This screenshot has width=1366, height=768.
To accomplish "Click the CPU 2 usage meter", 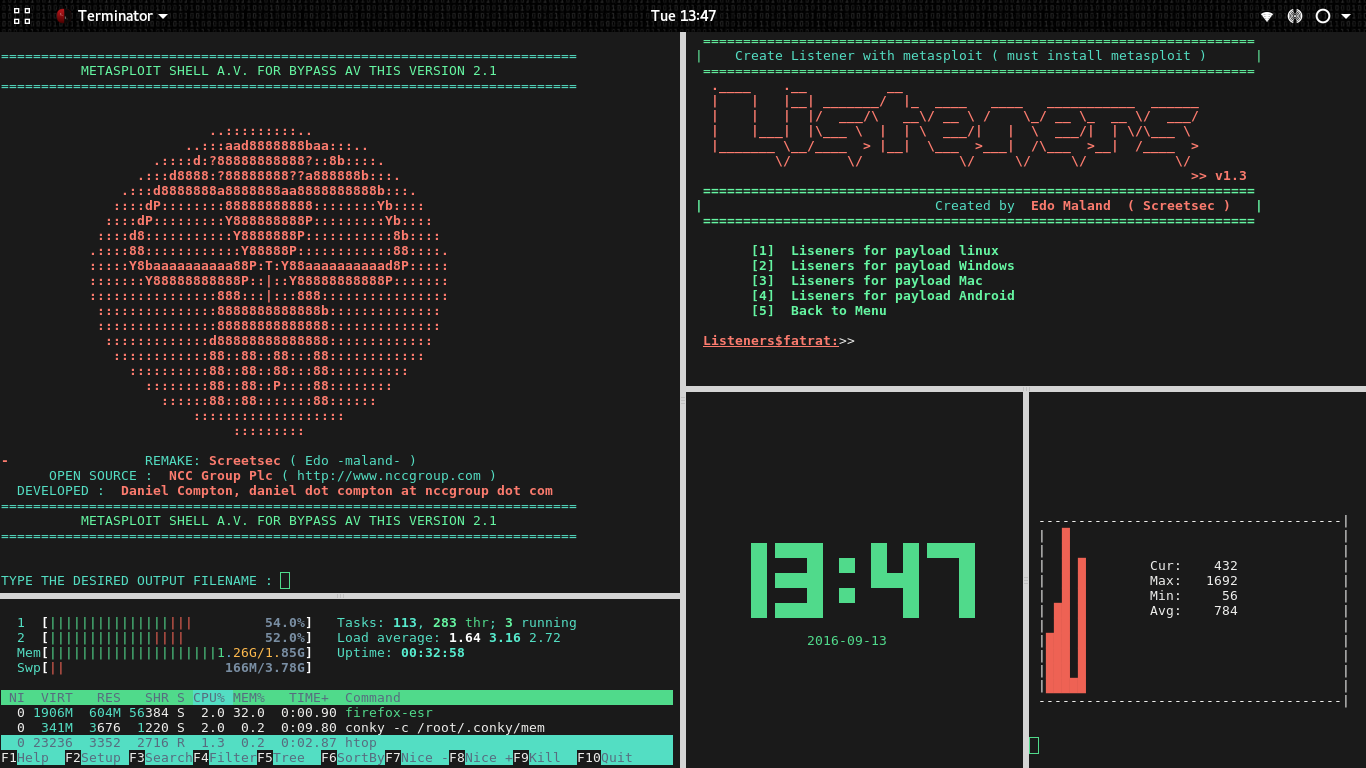I will (165, 638).
